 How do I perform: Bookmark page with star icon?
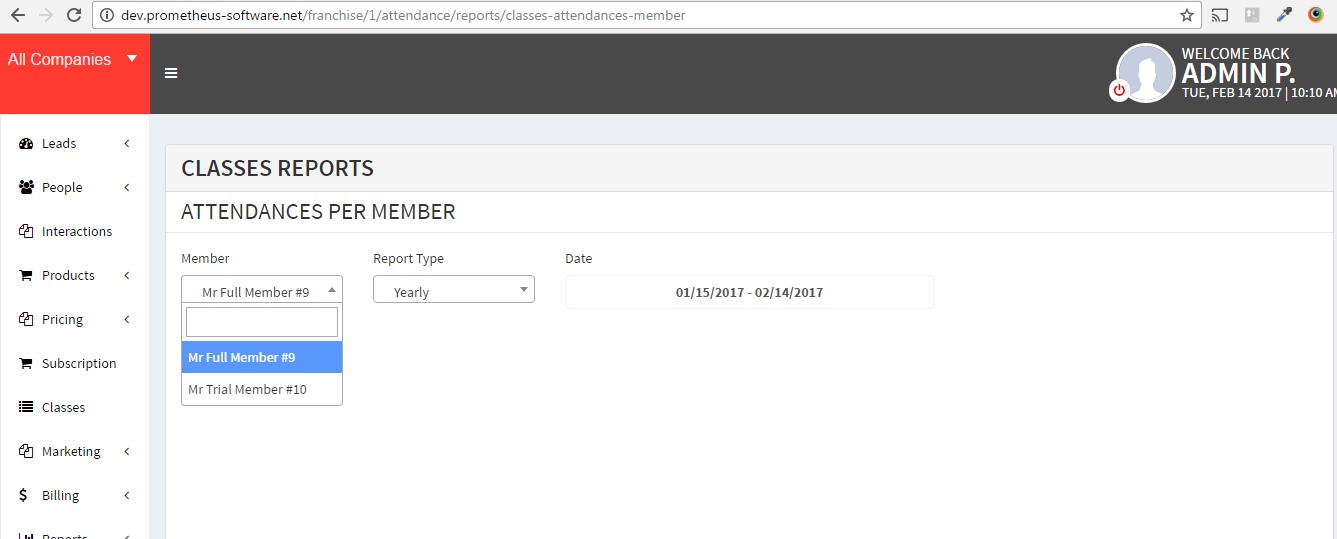1186,15
